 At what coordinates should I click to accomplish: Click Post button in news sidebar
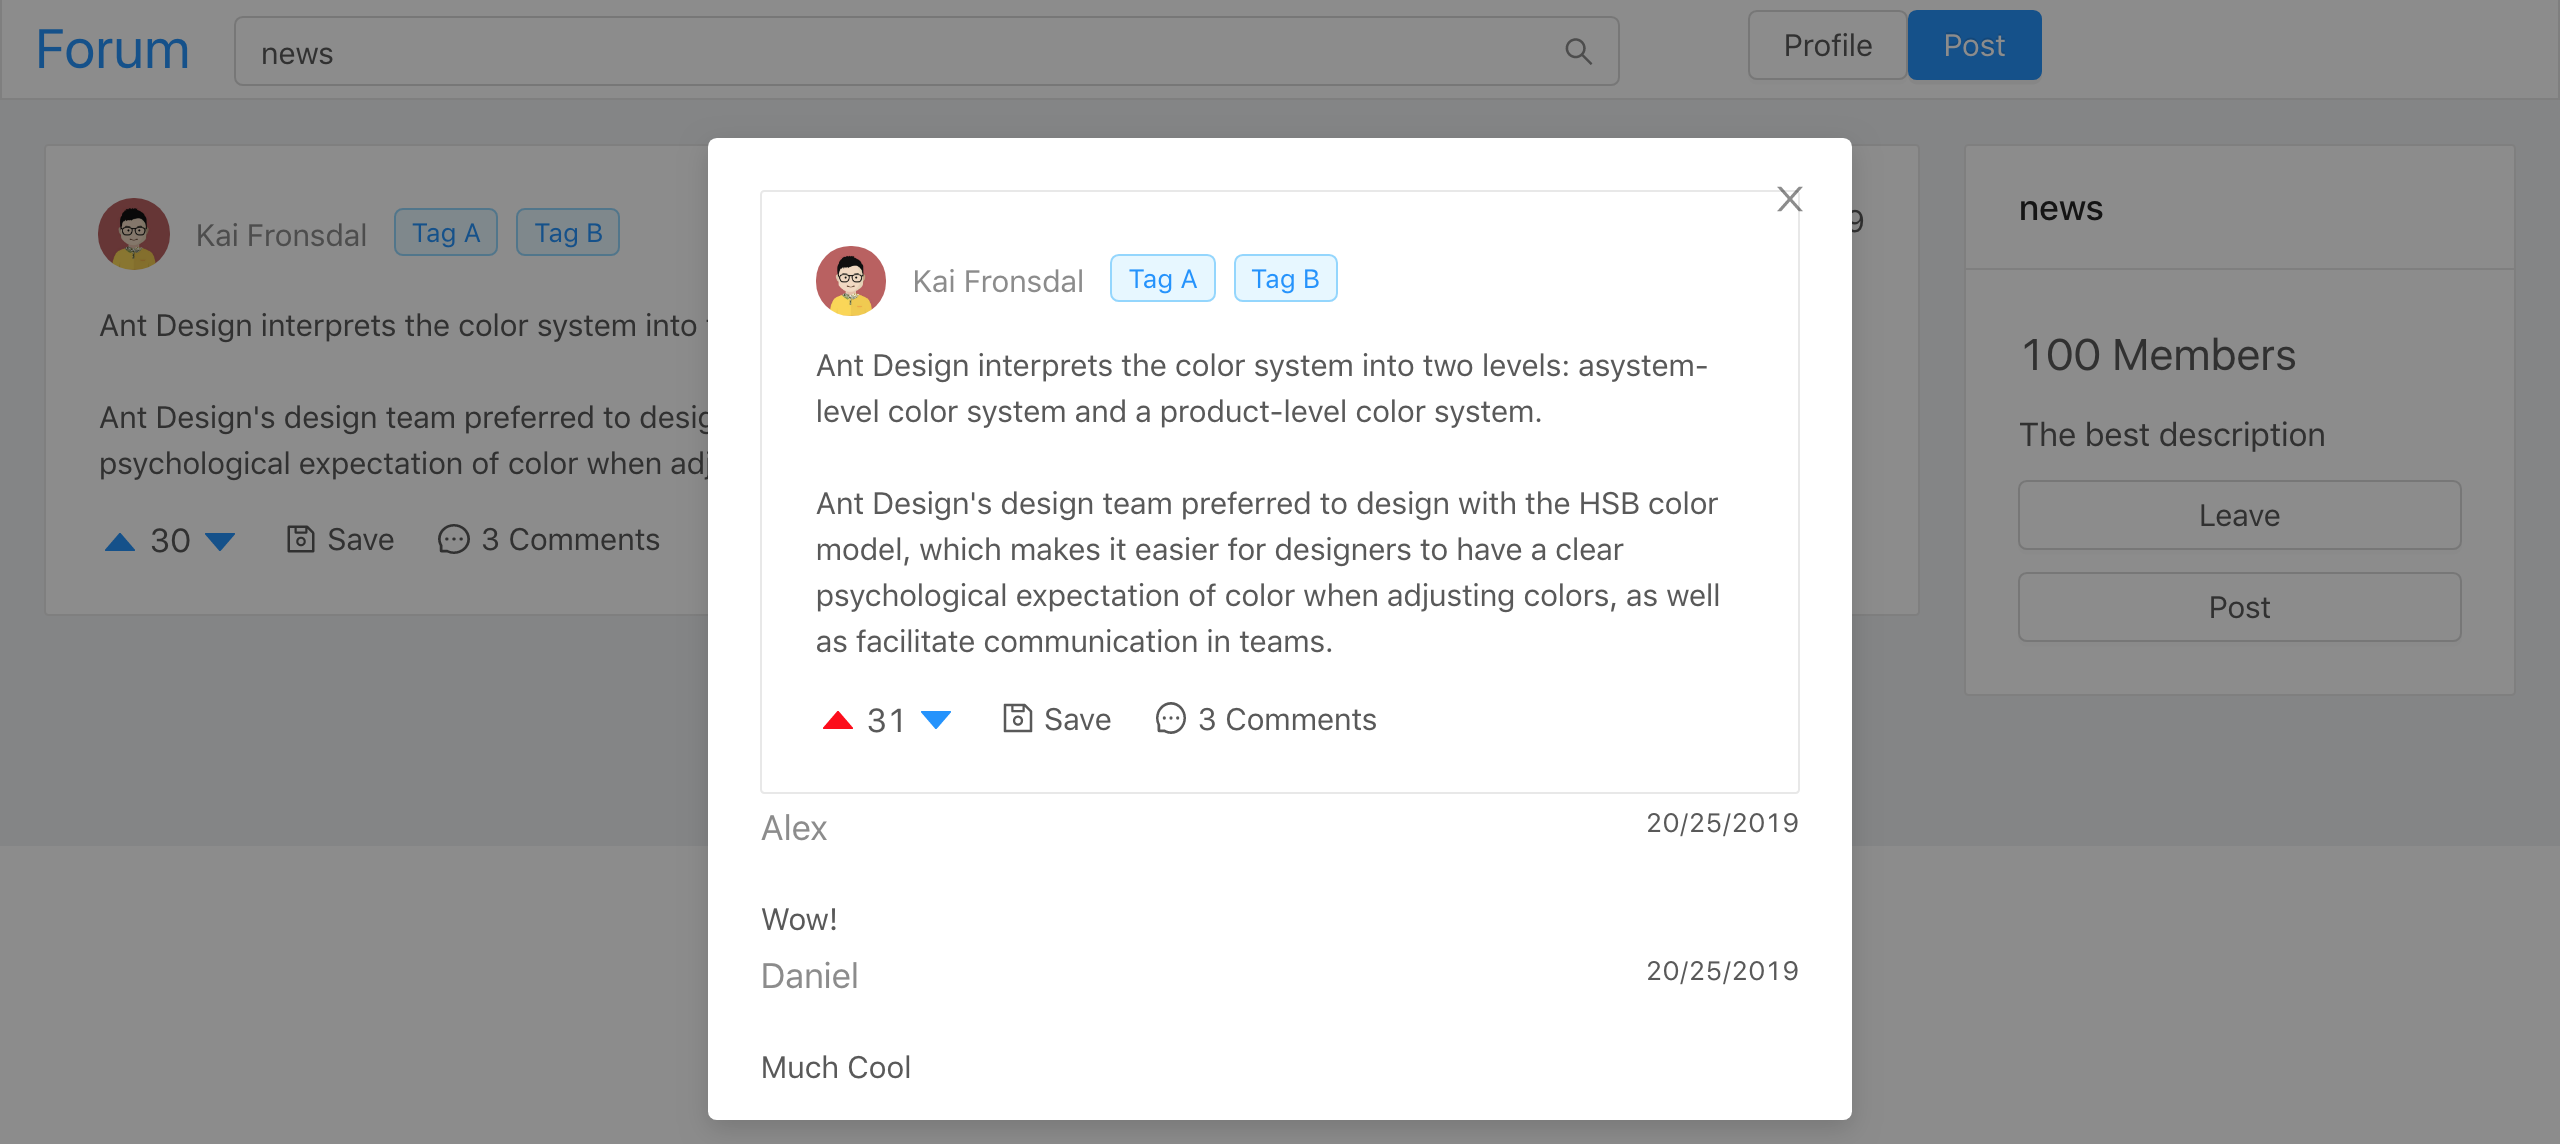pos(2239,608)
